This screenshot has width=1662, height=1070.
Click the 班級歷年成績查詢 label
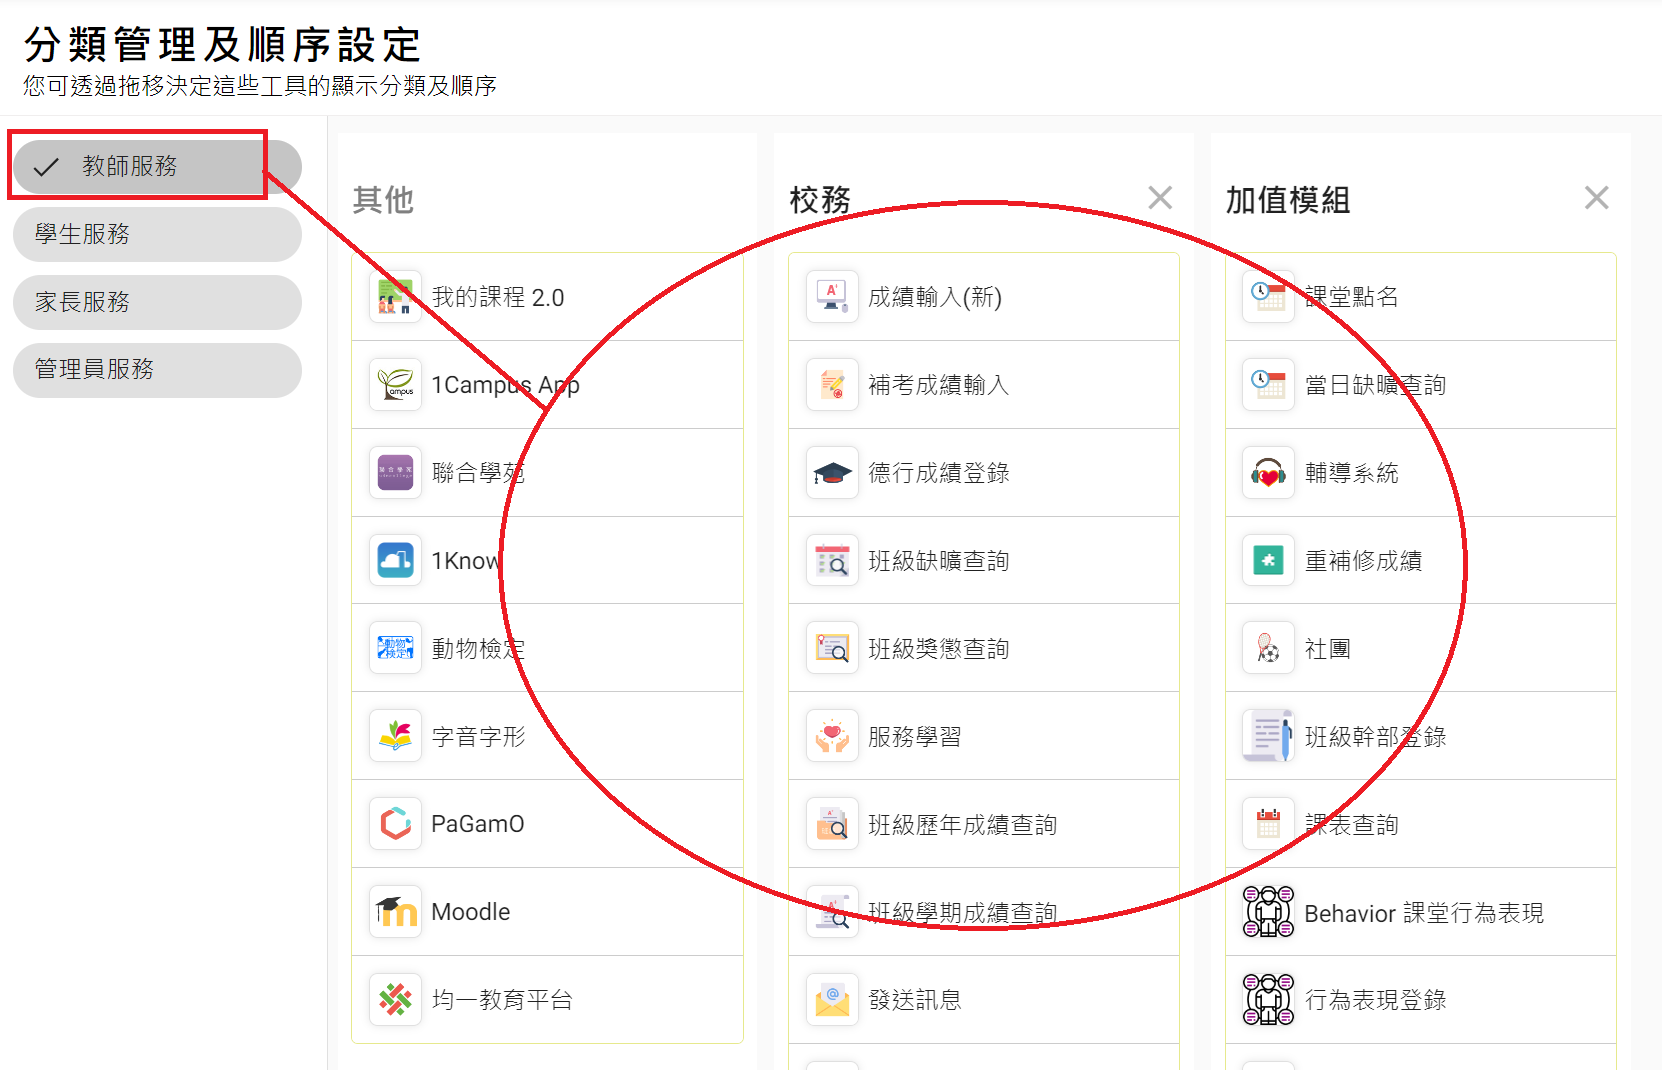click(x=963, y=825)
